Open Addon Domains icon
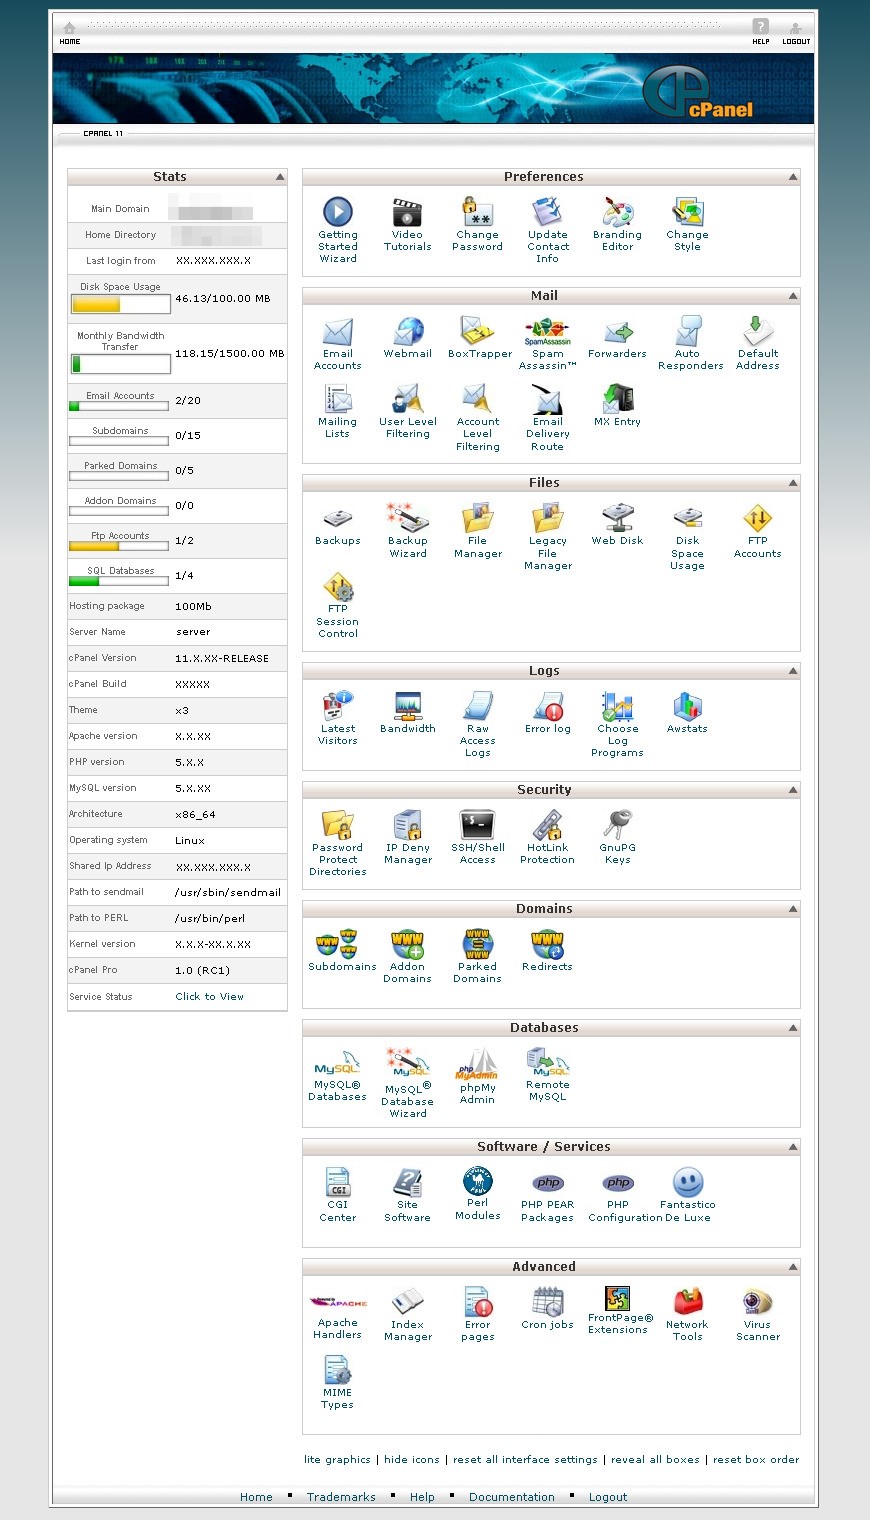The height and width of the screenshot is (1520, 870). tap(407, 945)
